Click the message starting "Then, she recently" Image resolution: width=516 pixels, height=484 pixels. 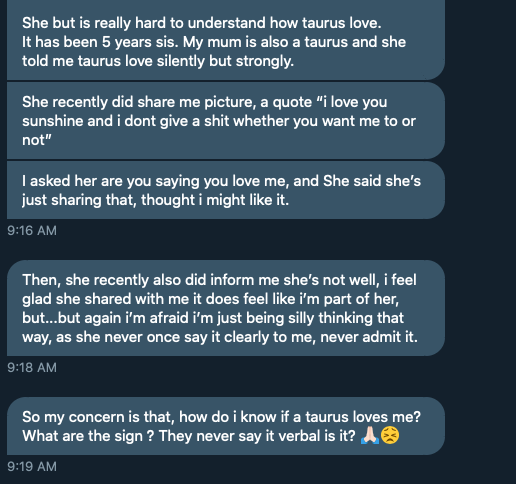click(226, 308)
